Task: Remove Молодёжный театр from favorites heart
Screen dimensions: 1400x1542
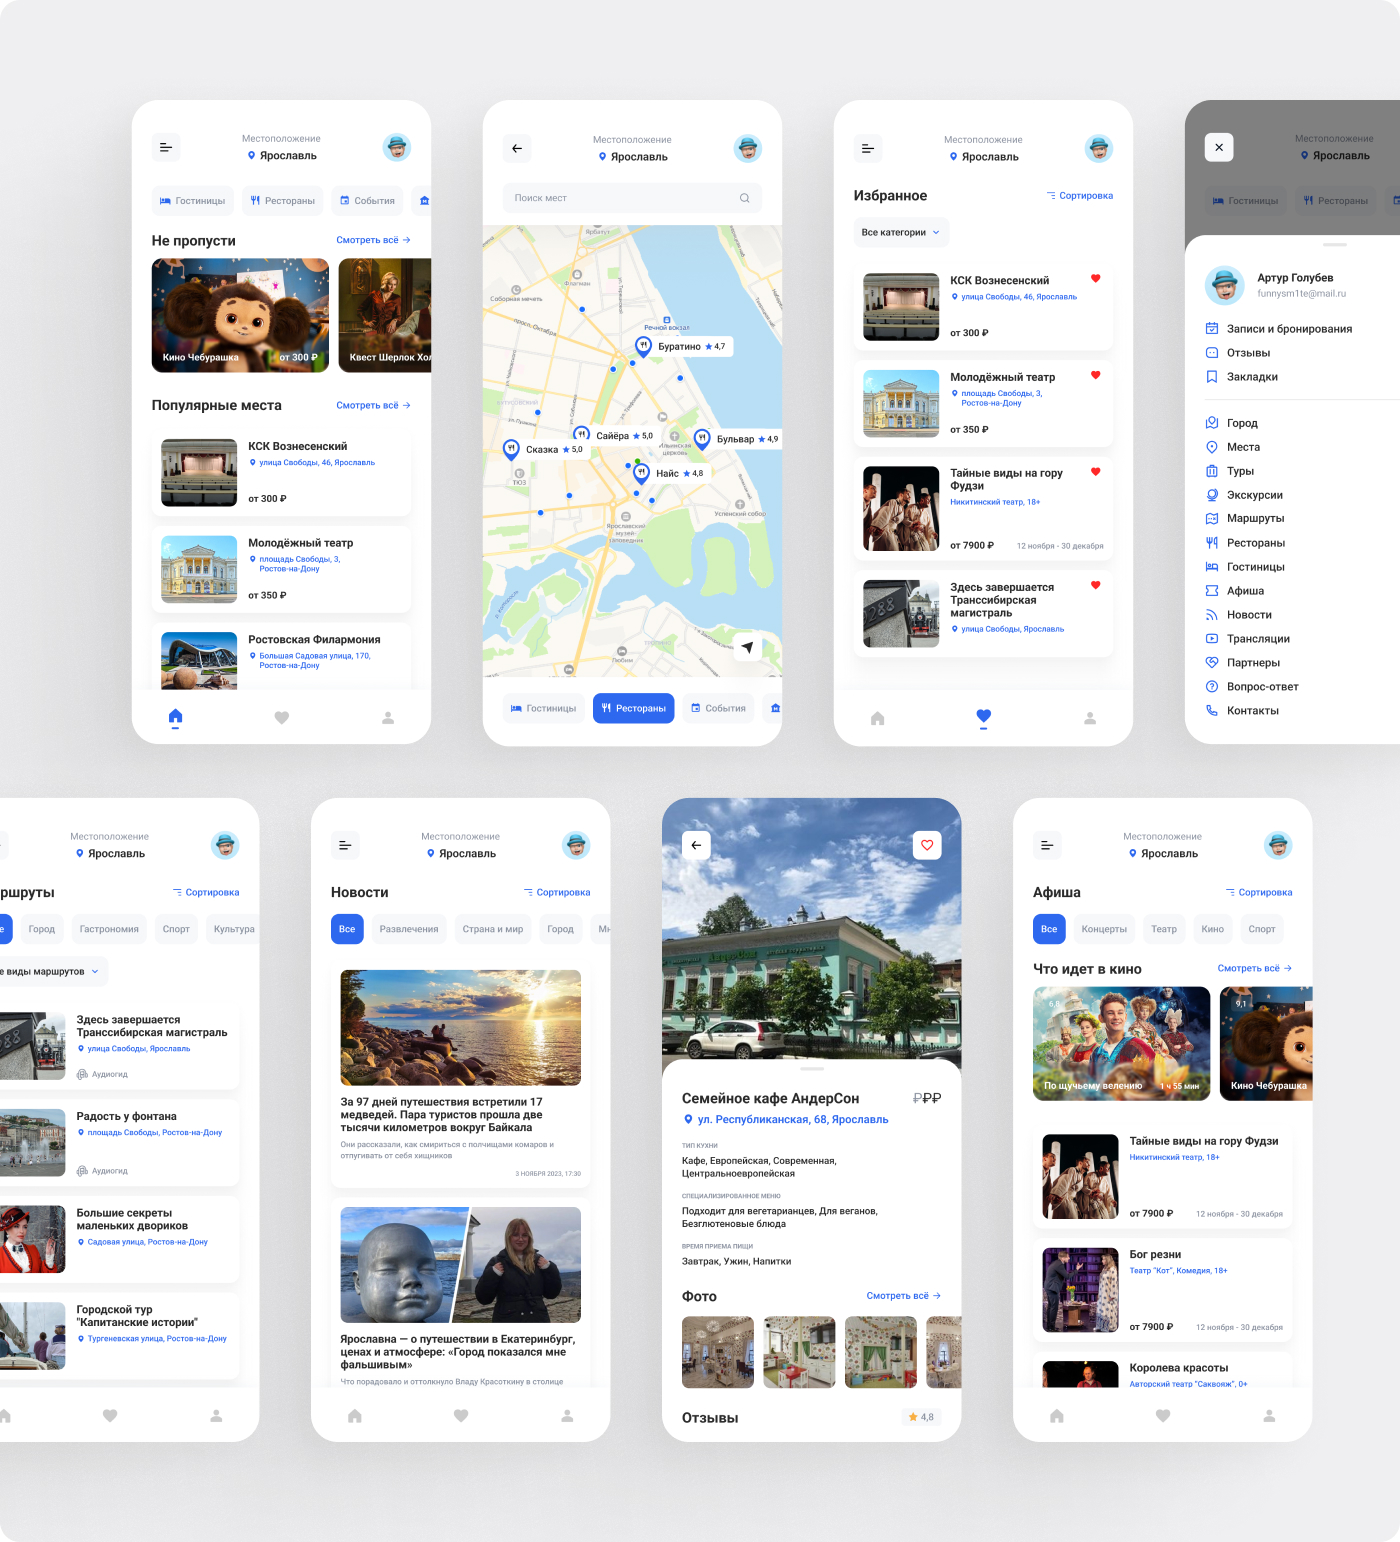Action: (1095, 376)
